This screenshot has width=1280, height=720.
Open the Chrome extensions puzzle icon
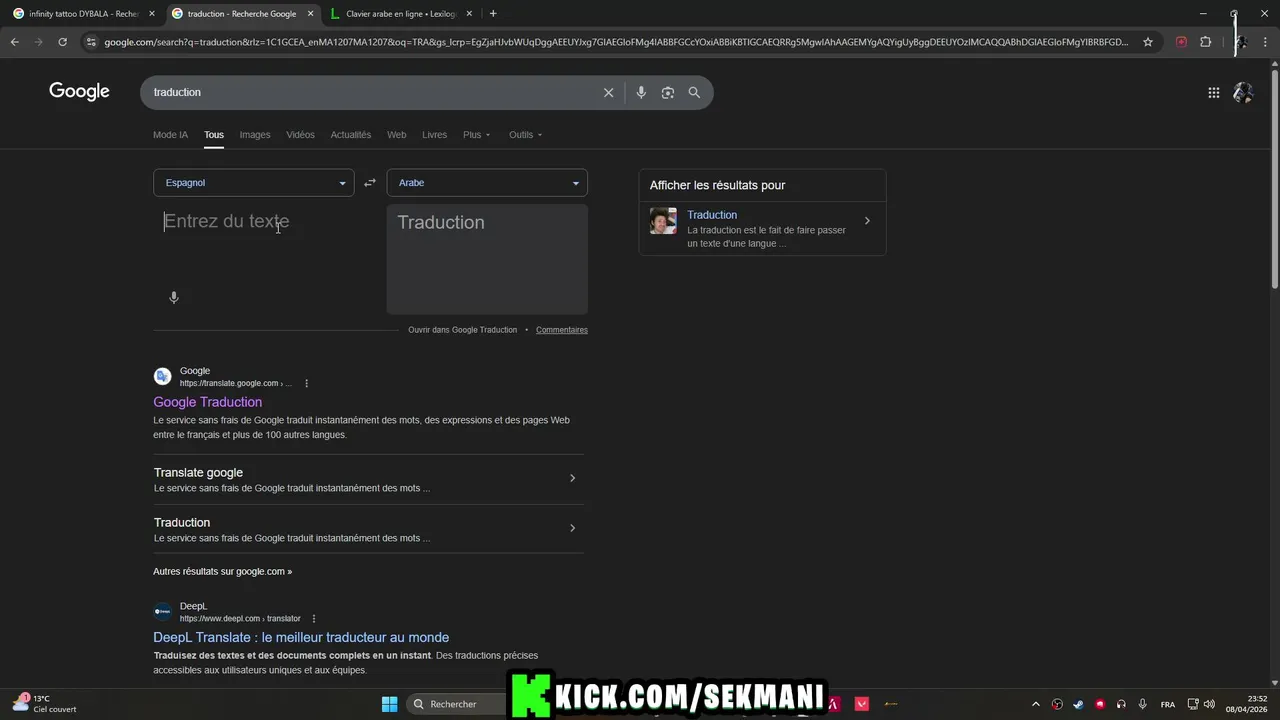tap(1205, 42)
